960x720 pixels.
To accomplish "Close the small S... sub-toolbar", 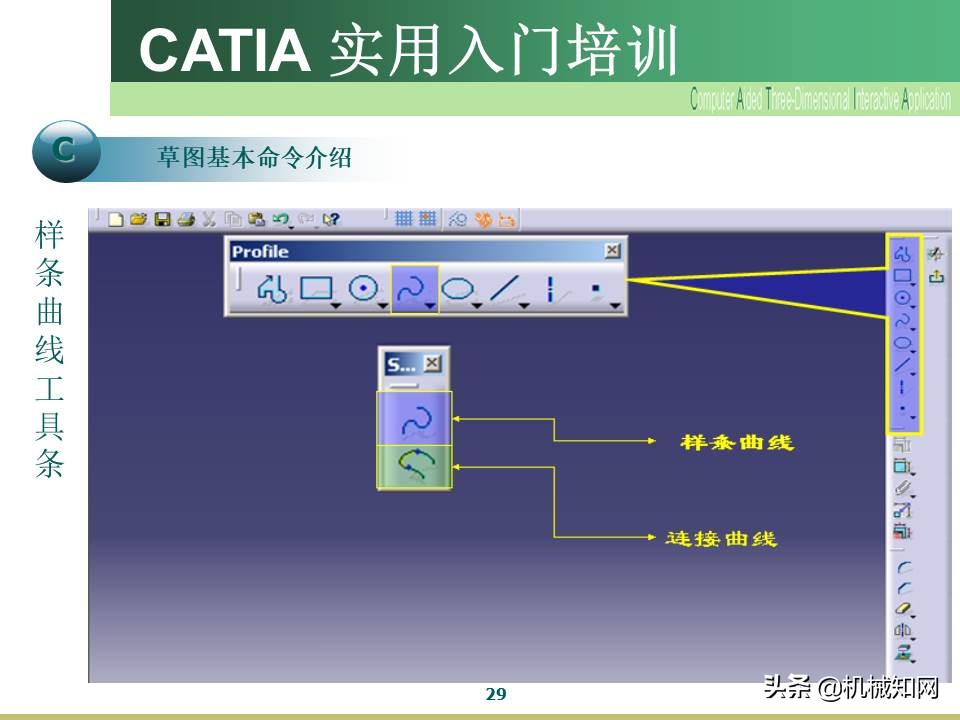I will pyautogui.click(x=432, y=363).
